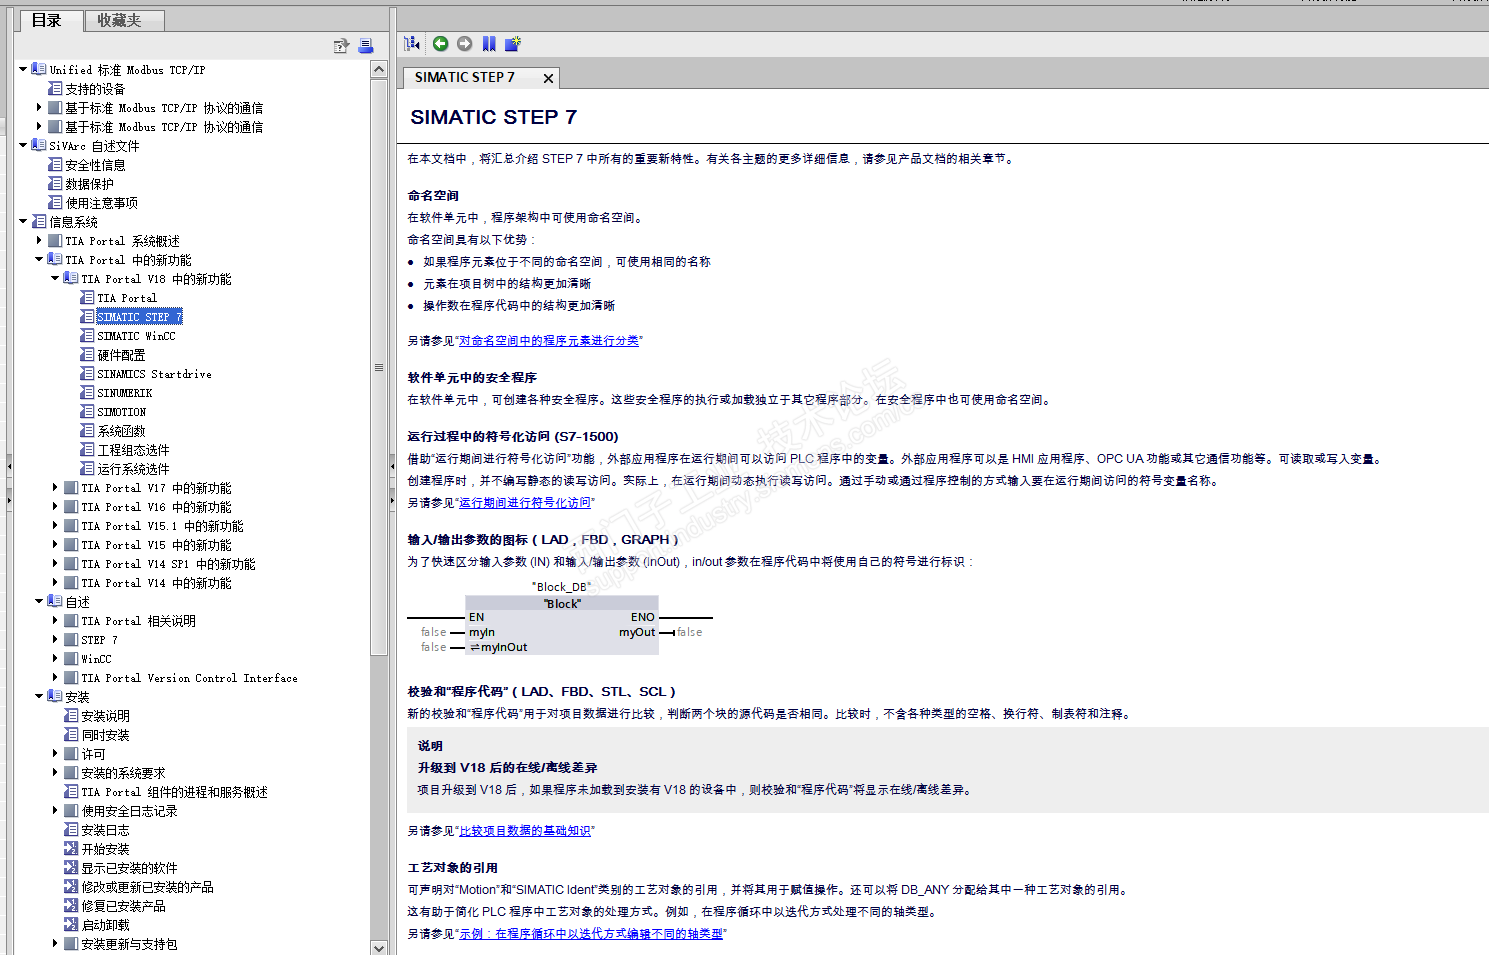
Task: Open the 使用注意事项 topic
Action: pyautogui.click(x=102, y=203)
